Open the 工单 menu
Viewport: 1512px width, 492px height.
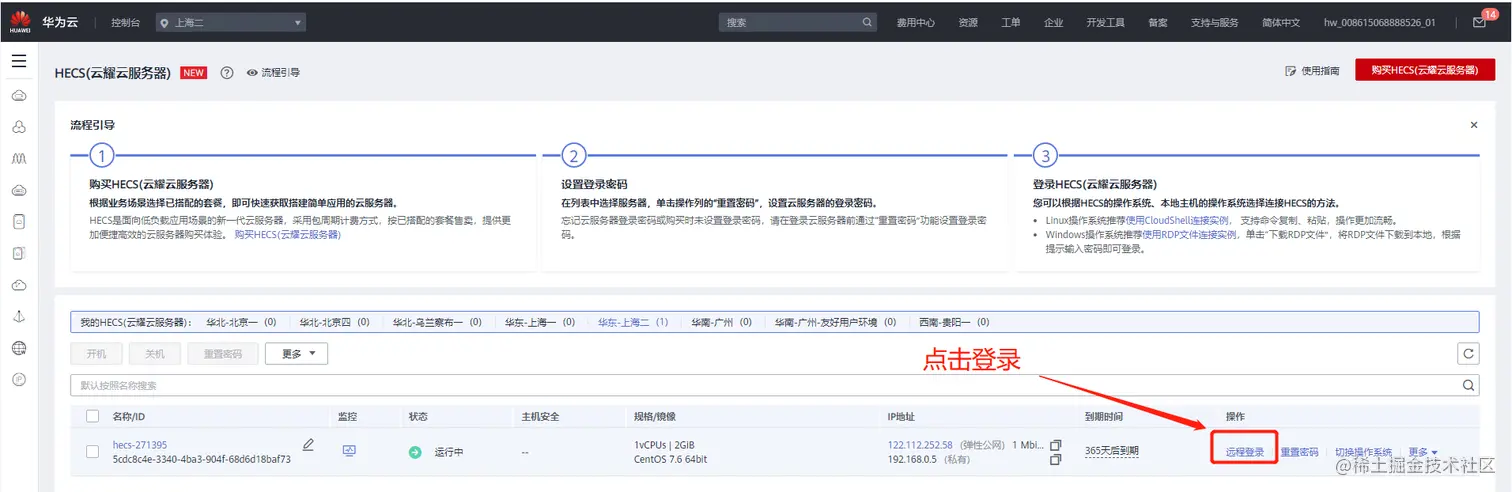1011,22
